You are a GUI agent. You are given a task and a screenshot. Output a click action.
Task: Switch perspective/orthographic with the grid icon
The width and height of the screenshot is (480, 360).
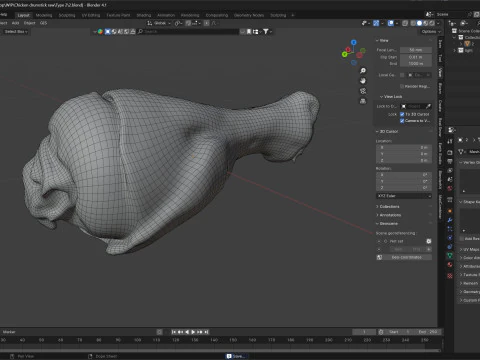coord(363,101)
